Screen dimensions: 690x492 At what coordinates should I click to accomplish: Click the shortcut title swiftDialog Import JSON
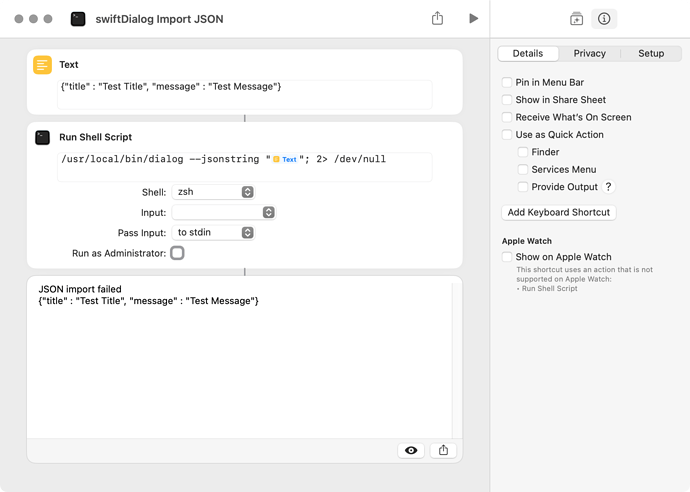(159, 19)
